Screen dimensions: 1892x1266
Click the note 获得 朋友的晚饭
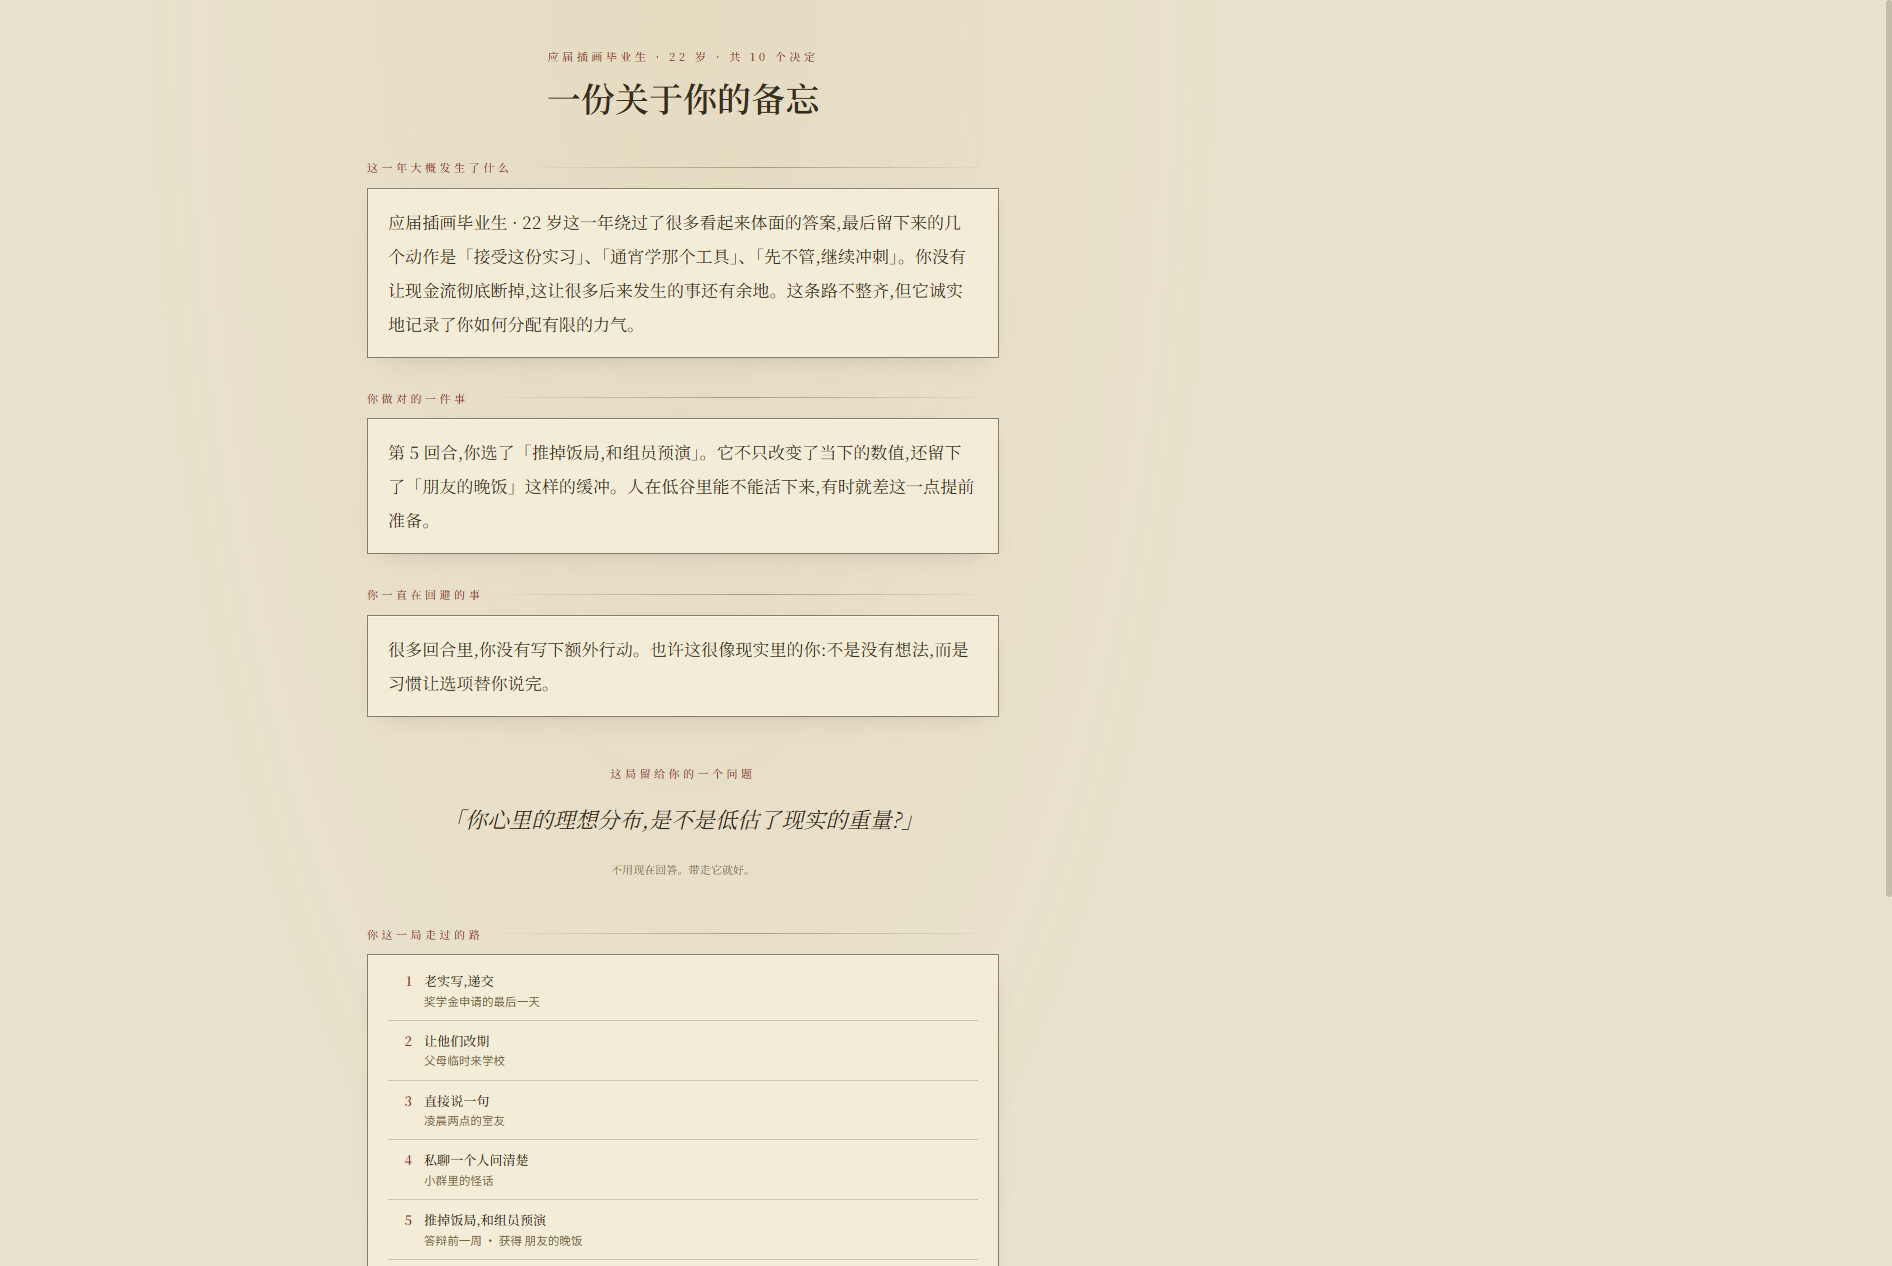pos(541,1241)
